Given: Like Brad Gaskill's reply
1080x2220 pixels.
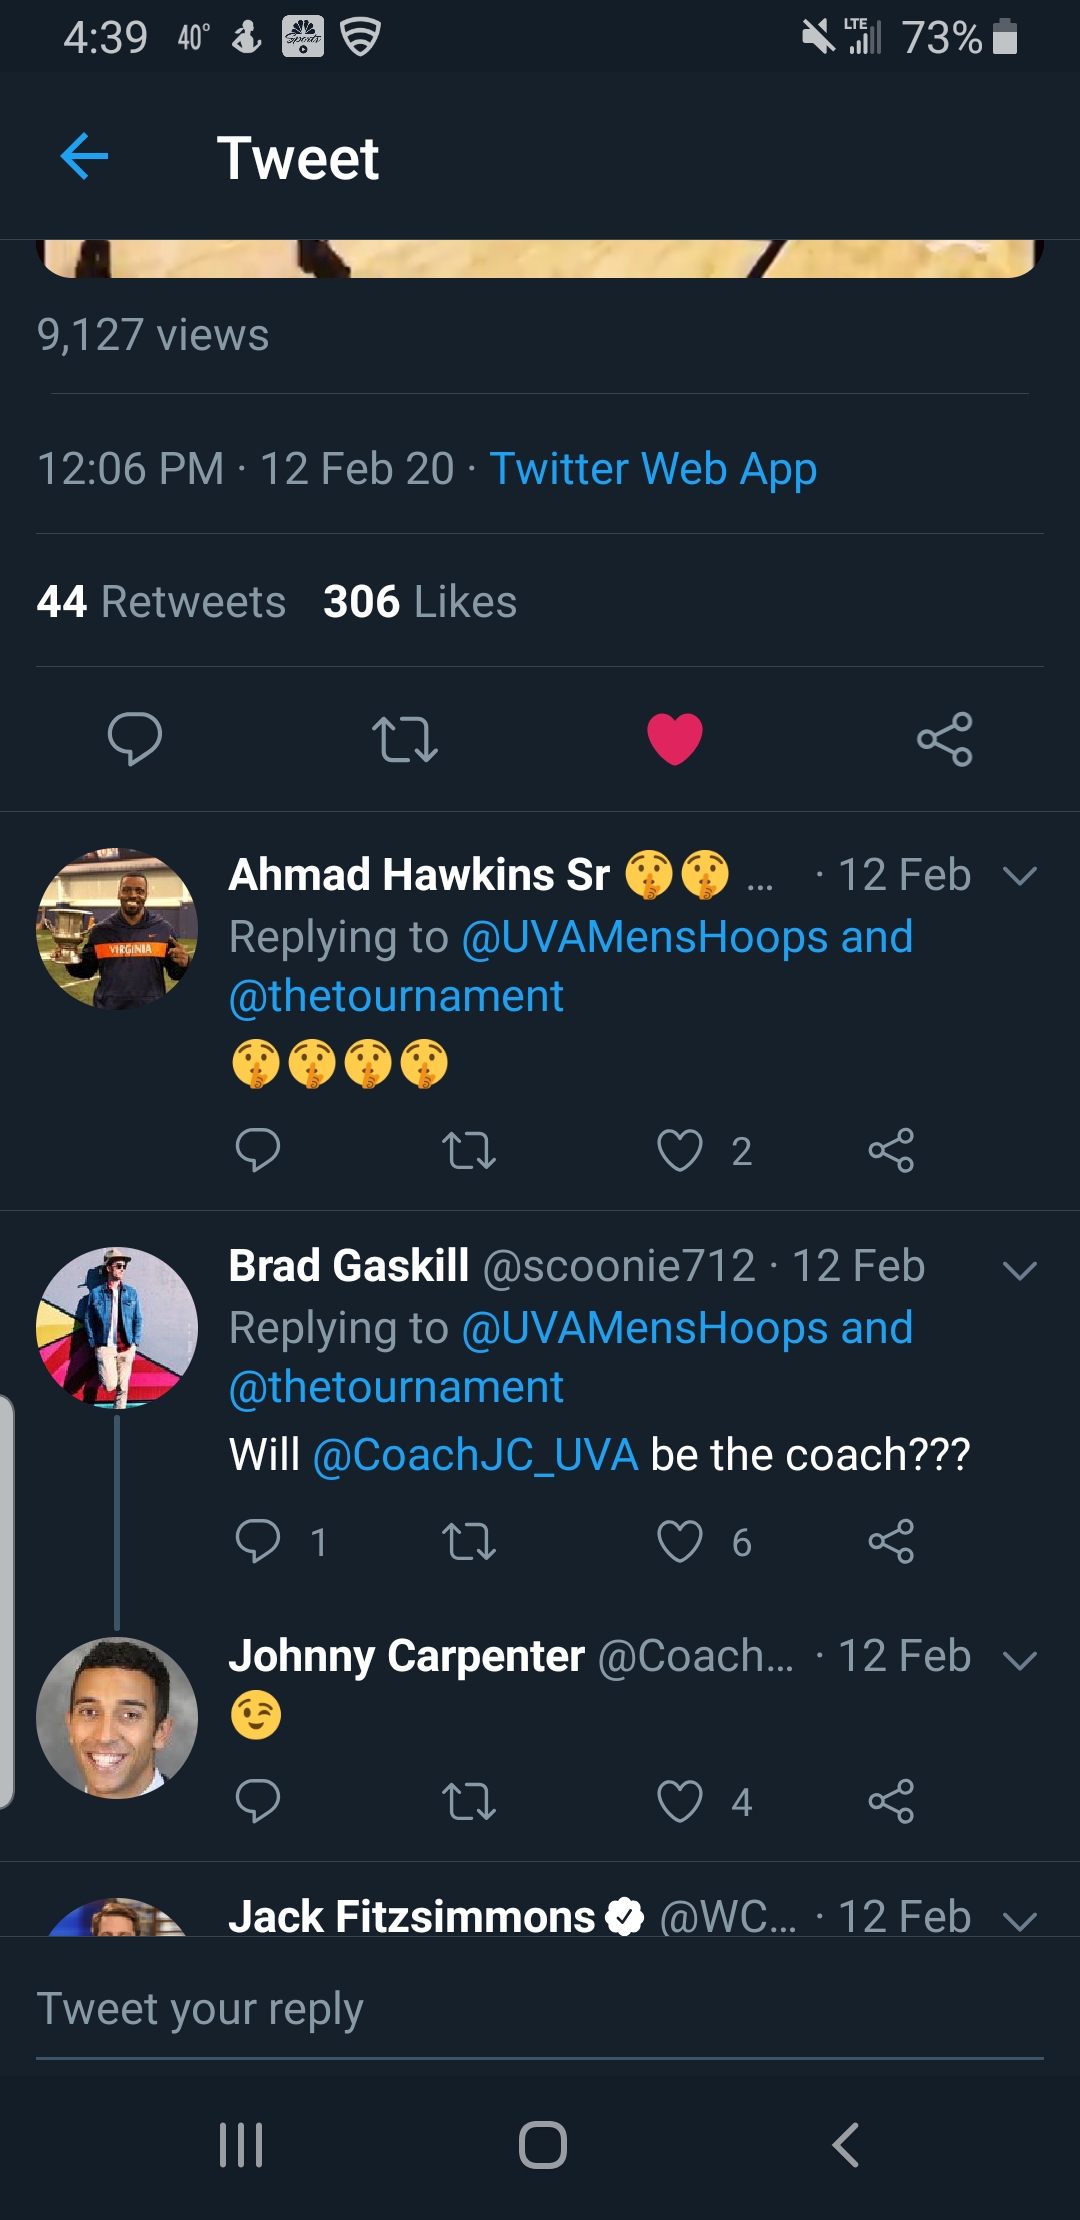Looking at the screenshot, I should click(x=680, y=1541).
